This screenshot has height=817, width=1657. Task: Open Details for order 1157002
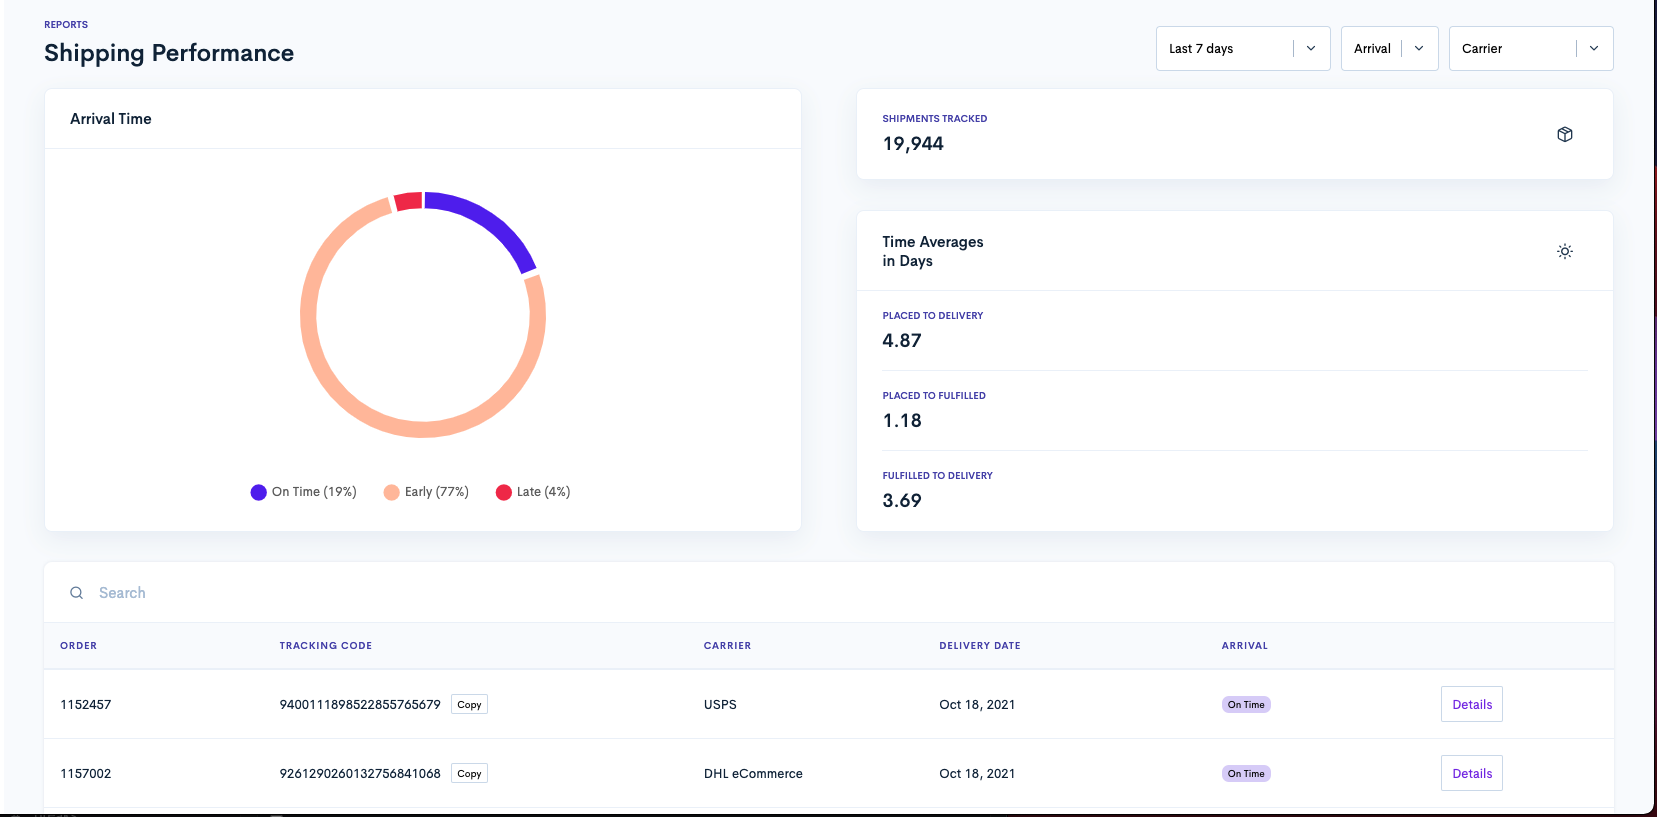click(1472, 773)
